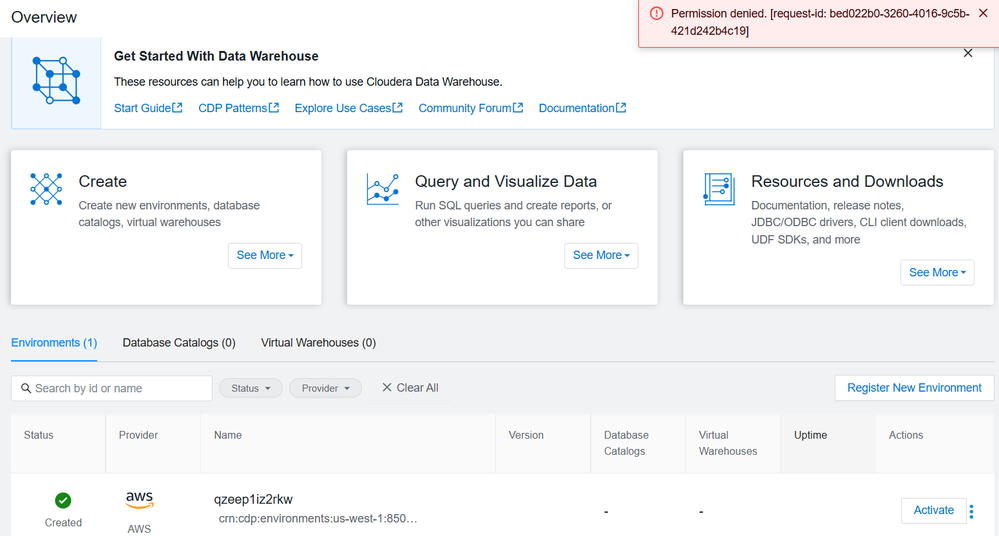Open the Status filter dropdown

click(250, 388)
